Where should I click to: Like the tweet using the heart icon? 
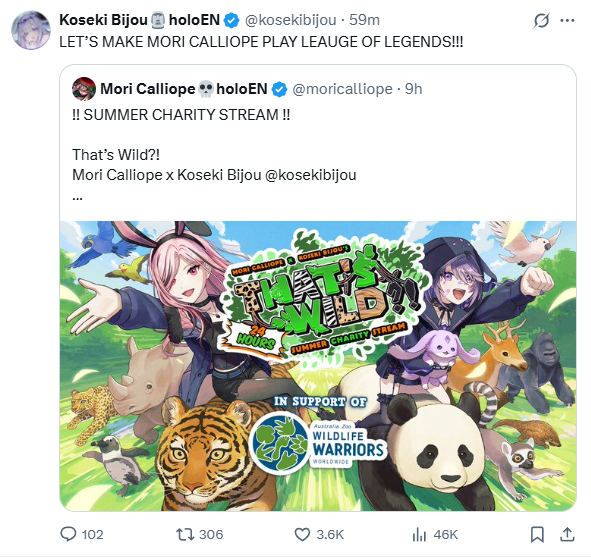(302, 534)
